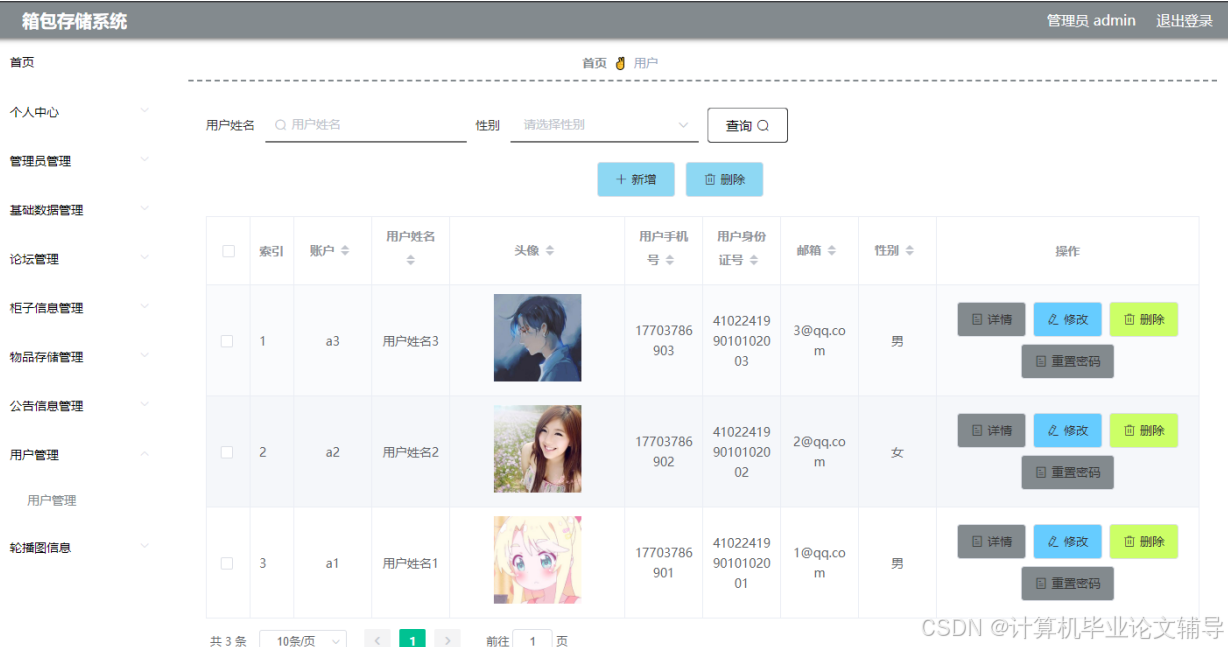This screenshot has width=1228, height=647.
Task: Go to 首页 in the sidebar
Action: [x=22, y=62]
